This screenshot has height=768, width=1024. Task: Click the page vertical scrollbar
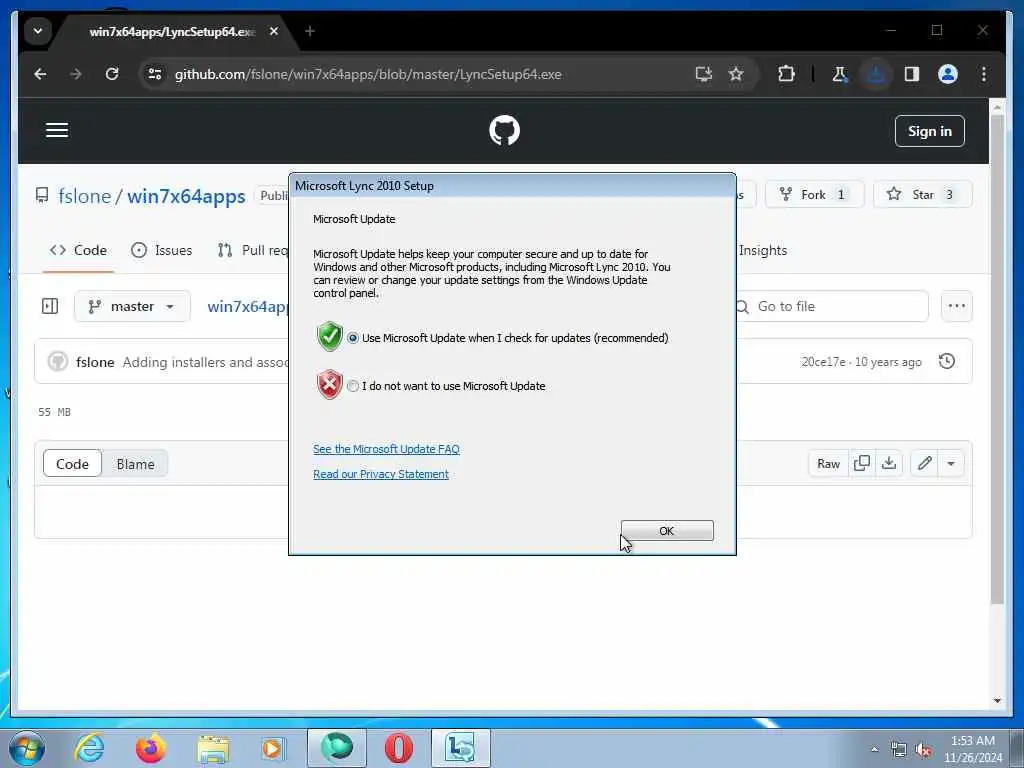(x=997, y=358)
